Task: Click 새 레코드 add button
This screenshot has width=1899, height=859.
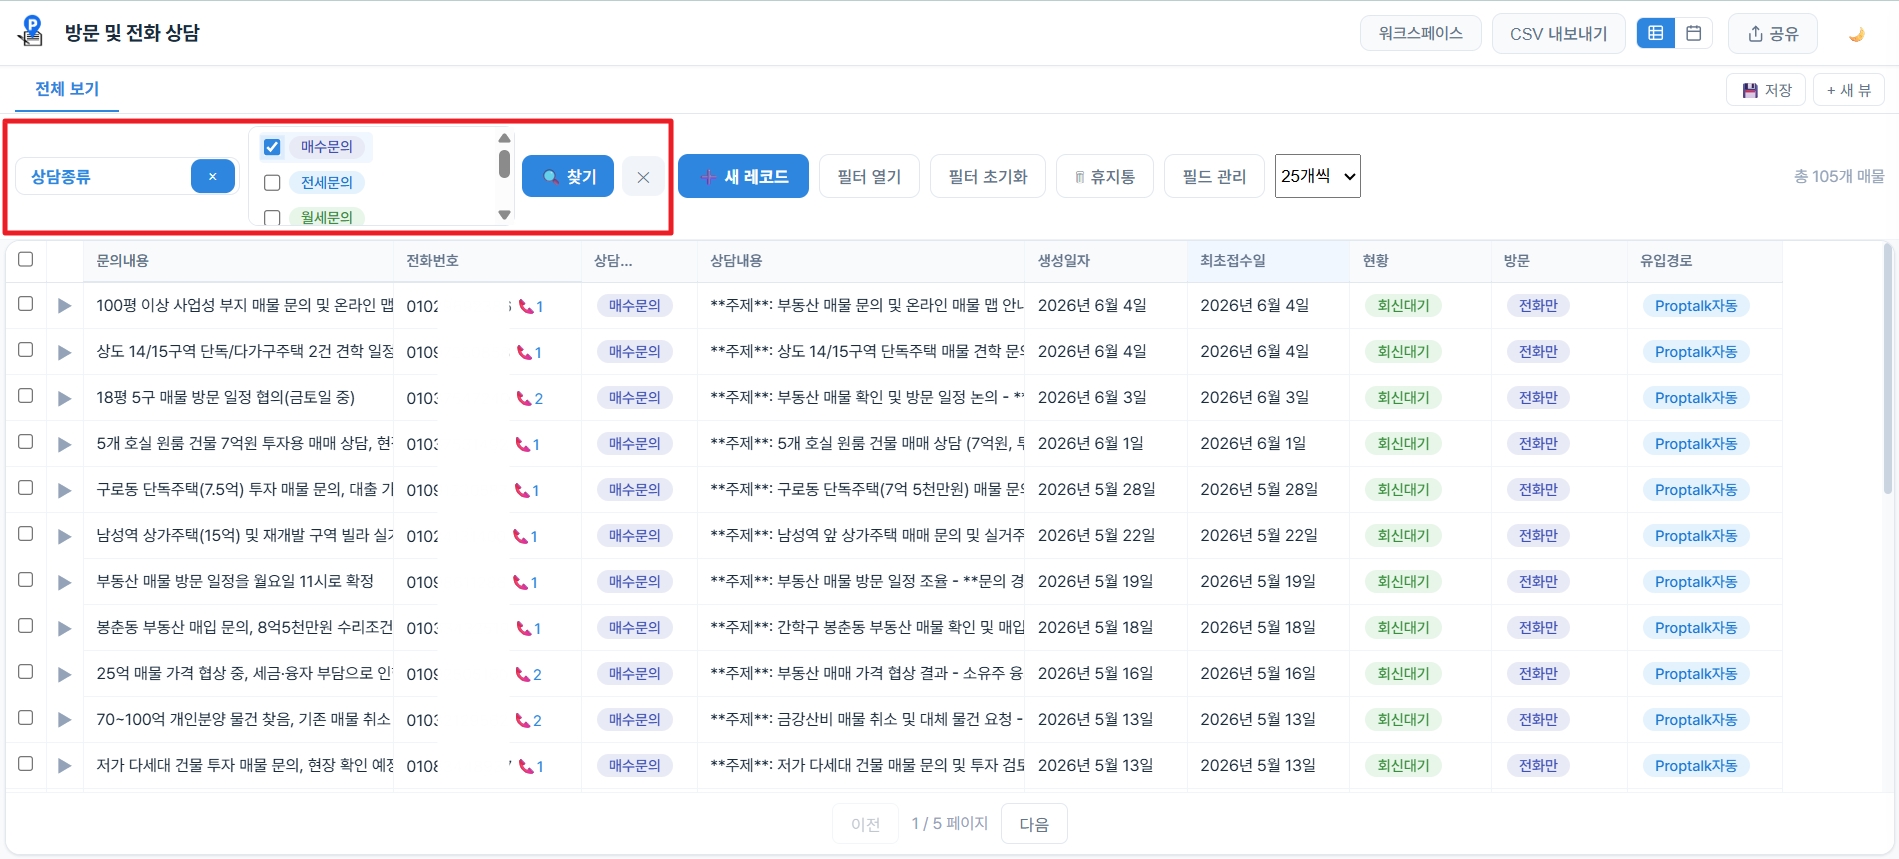Action: tap(743, 177)
